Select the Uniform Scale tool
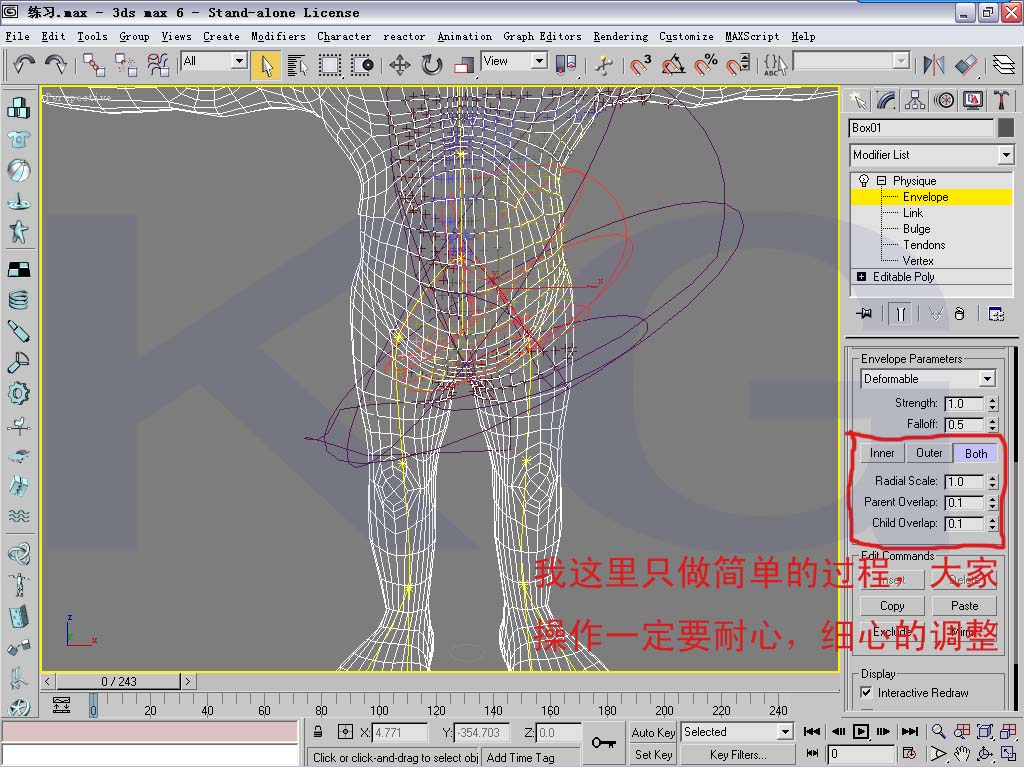Viewport: 1024px width, 768px height. [464, 65]
